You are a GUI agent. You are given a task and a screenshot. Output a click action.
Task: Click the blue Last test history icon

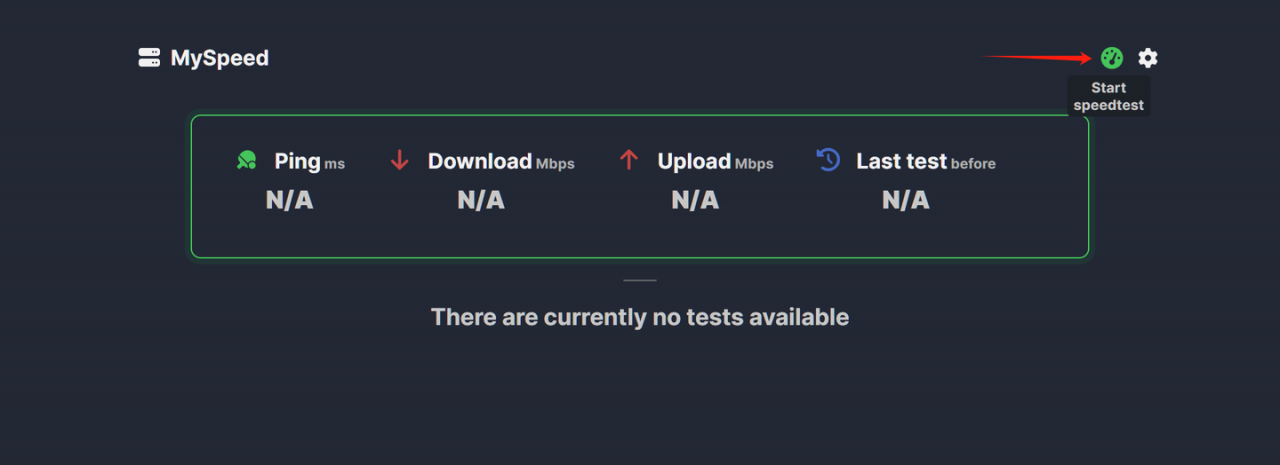point(828,160)
